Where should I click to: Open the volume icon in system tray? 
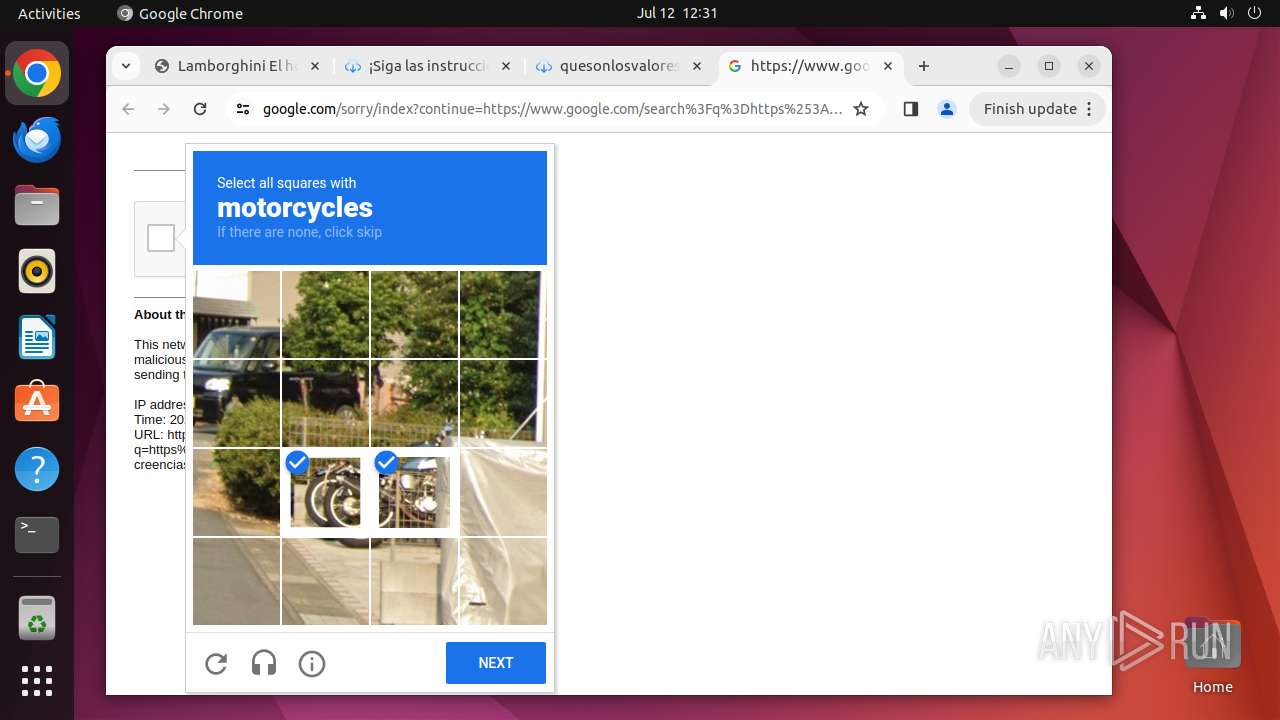tap(1227, 13)
